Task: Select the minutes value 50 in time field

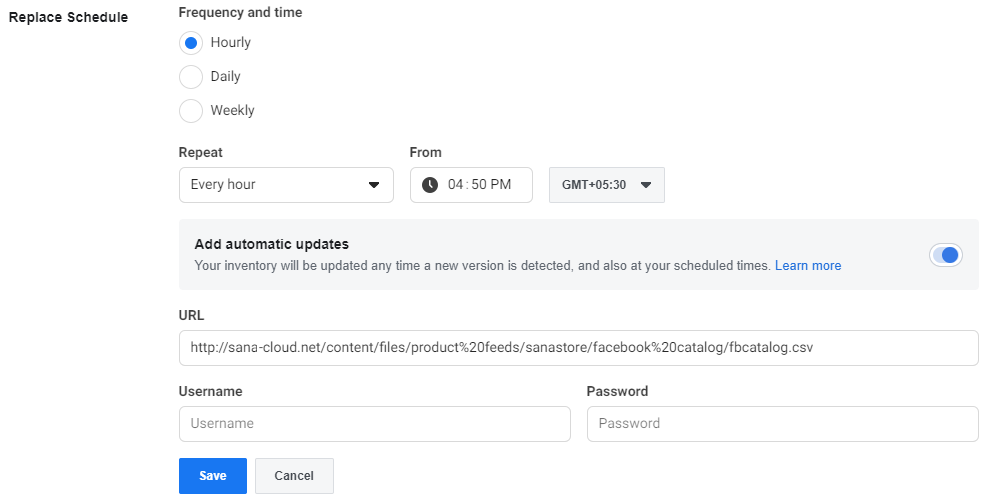Action: click(x=479, y=184)
